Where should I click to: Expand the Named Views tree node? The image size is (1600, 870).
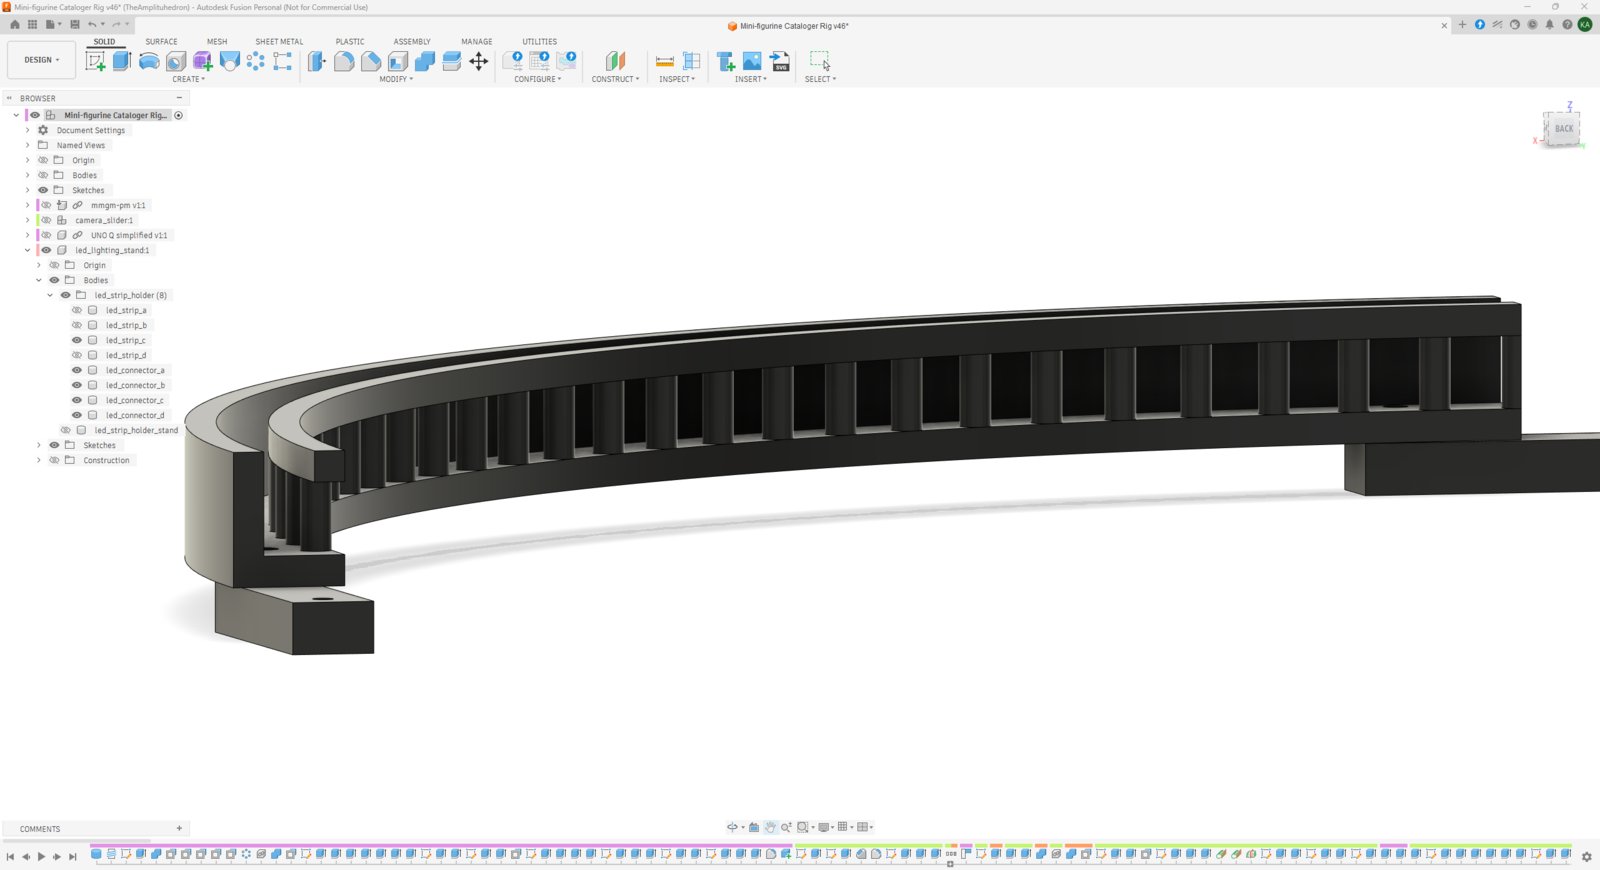click(x=27, y=145)
